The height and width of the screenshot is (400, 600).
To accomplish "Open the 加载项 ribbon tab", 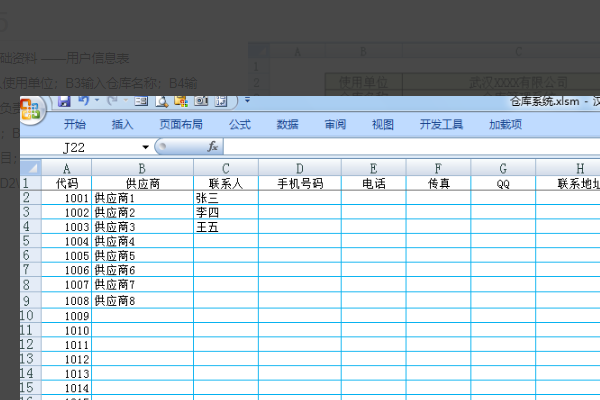I will 505,124.
